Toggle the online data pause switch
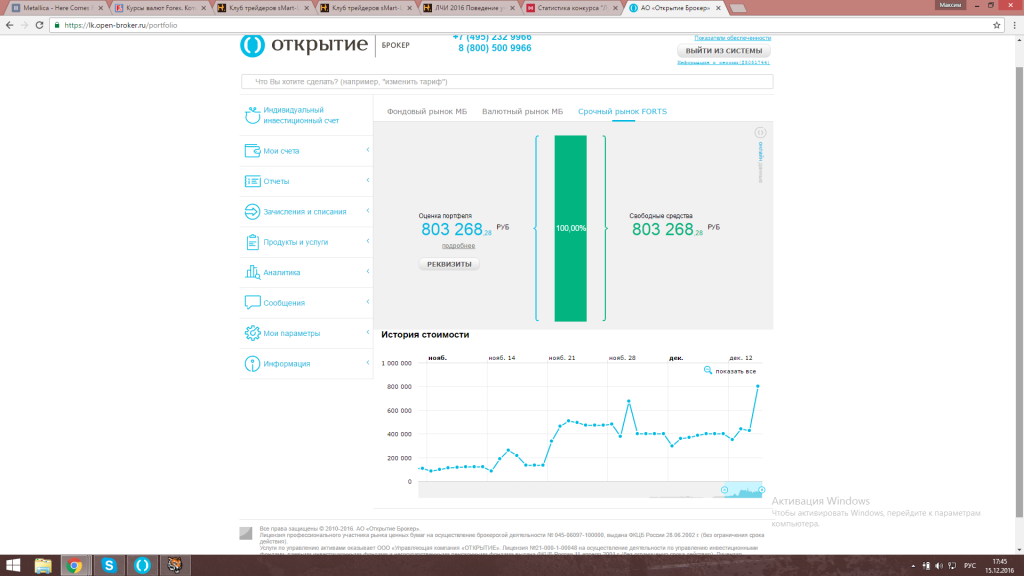Image resolution: width=1024 pixels, height=576 pixels. (760, 132)
